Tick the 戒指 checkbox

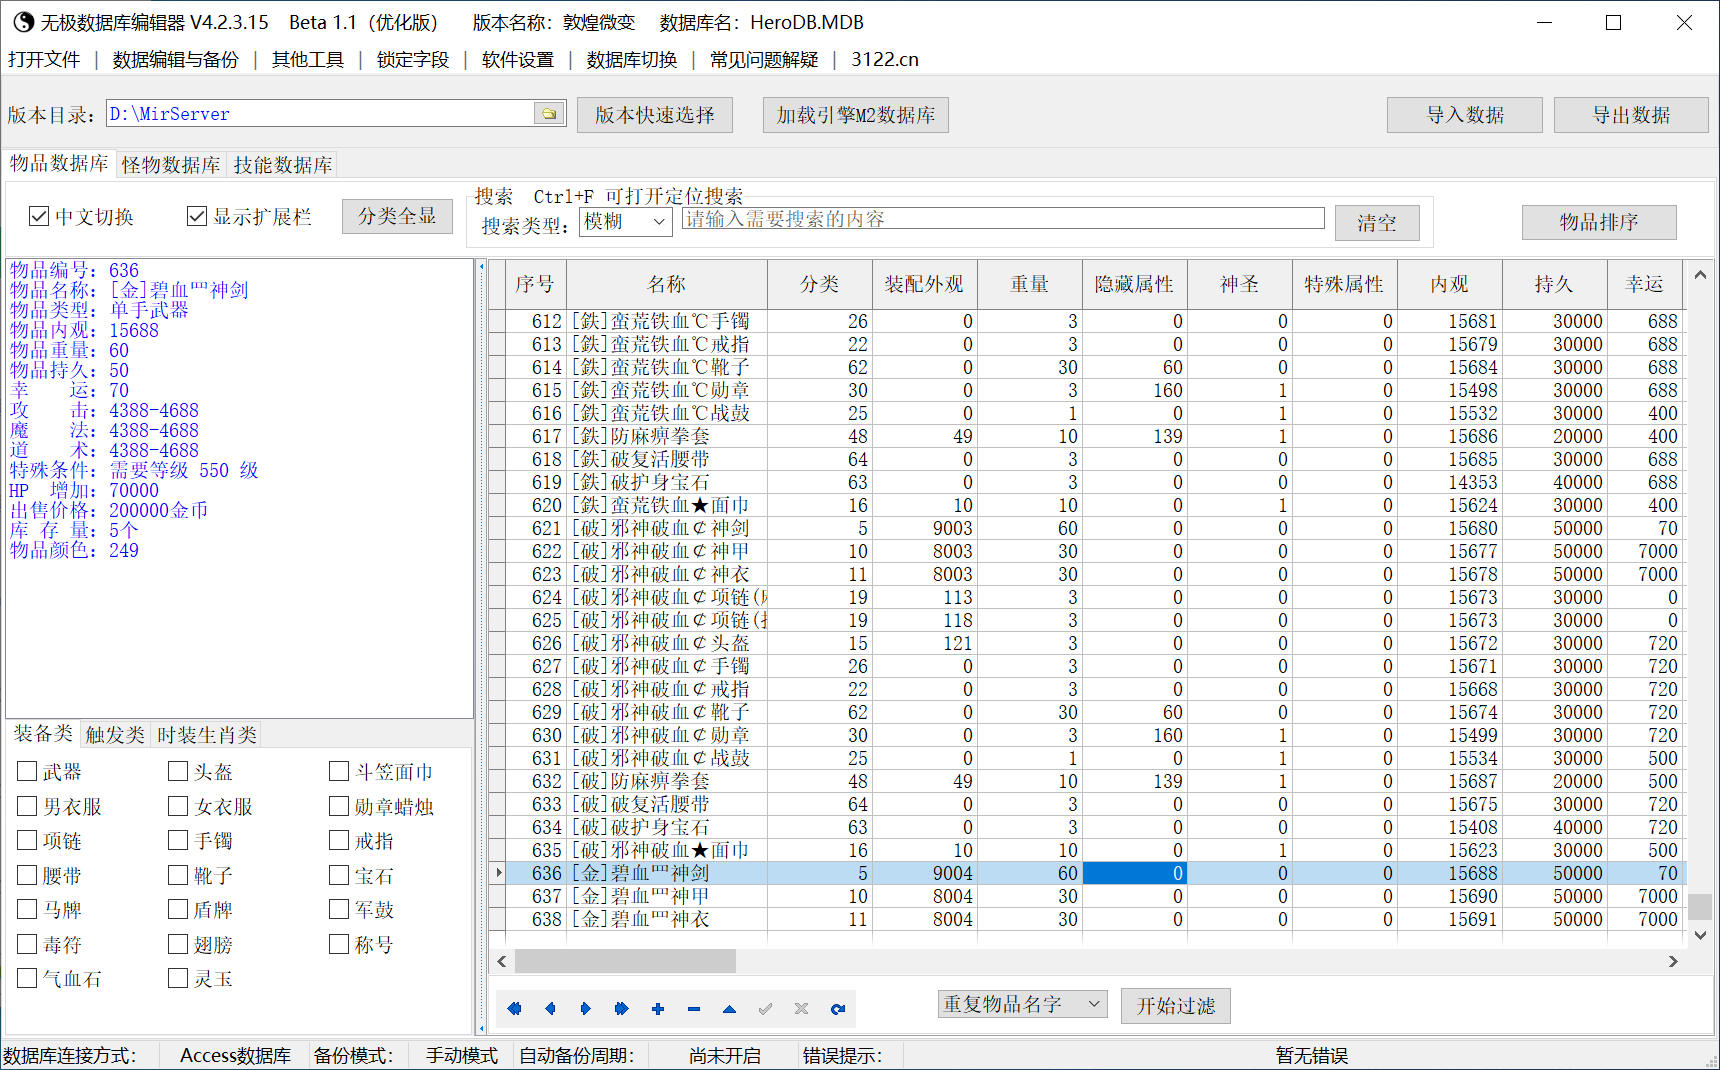click(339, 840)
